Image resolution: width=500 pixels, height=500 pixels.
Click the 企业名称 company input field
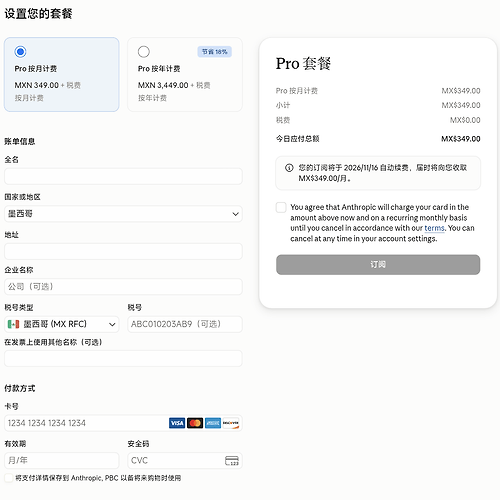(x=123, y=287)
